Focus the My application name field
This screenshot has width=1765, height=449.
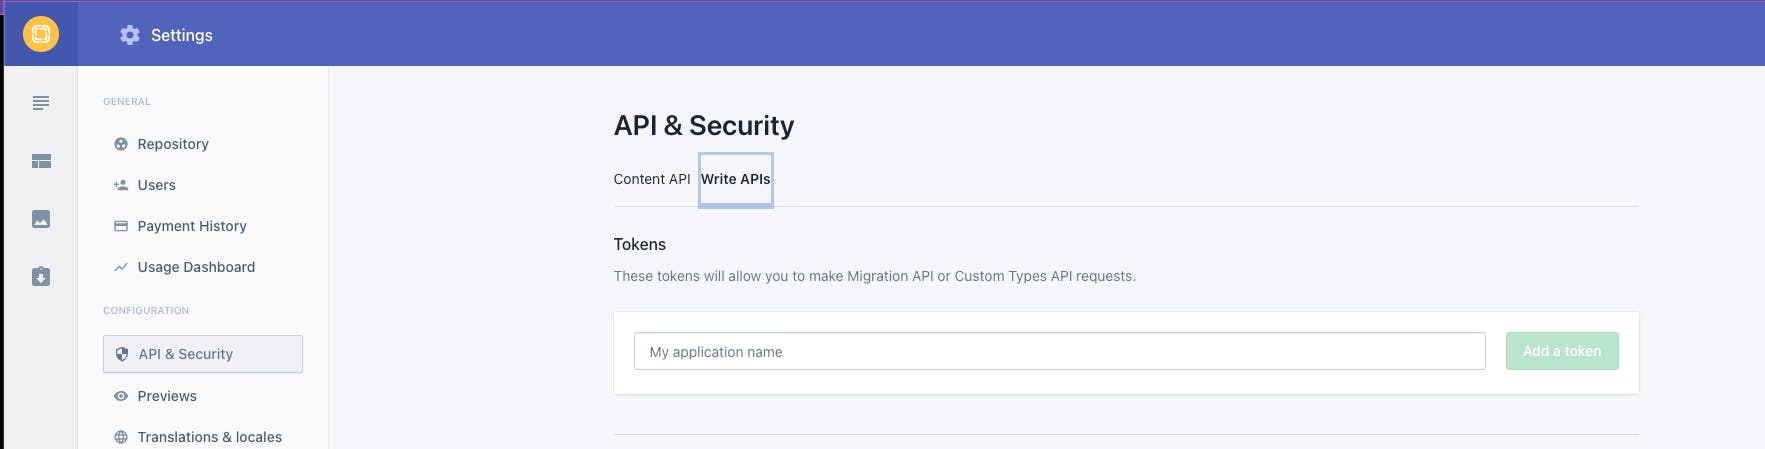tap(1059, 351)
